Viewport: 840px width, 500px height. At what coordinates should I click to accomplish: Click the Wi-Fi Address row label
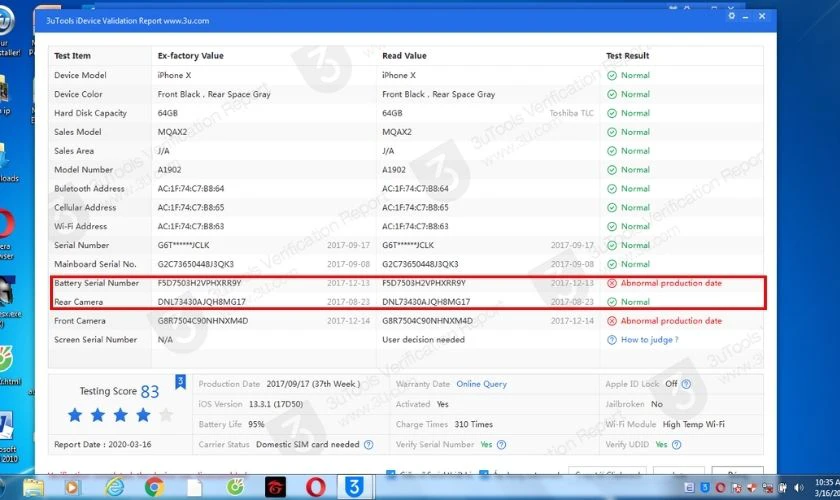80,227
